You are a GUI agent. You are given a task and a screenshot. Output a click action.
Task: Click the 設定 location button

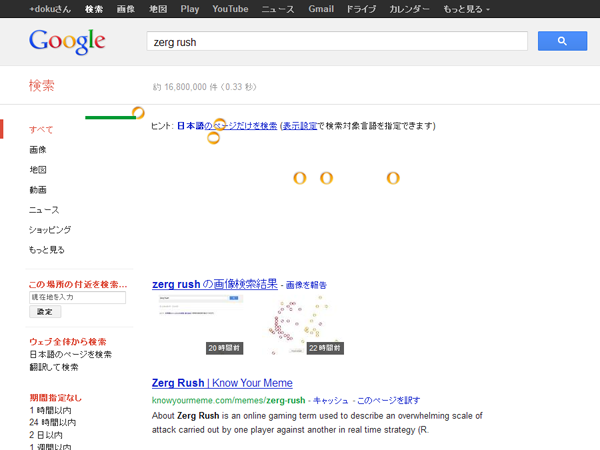(x=45, y=311)
